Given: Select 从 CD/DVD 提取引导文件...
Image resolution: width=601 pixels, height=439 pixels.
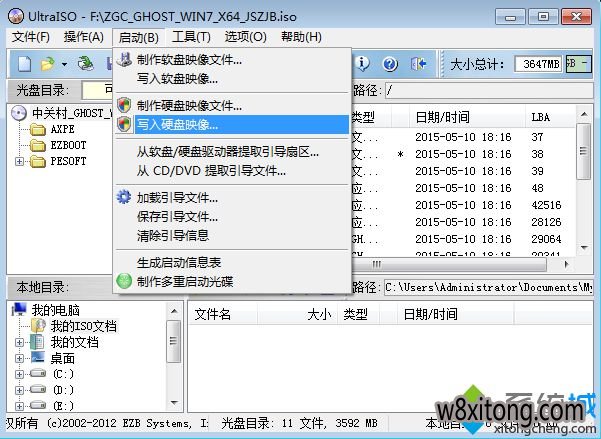Looking at the screenshot, I should pos(232,171).
